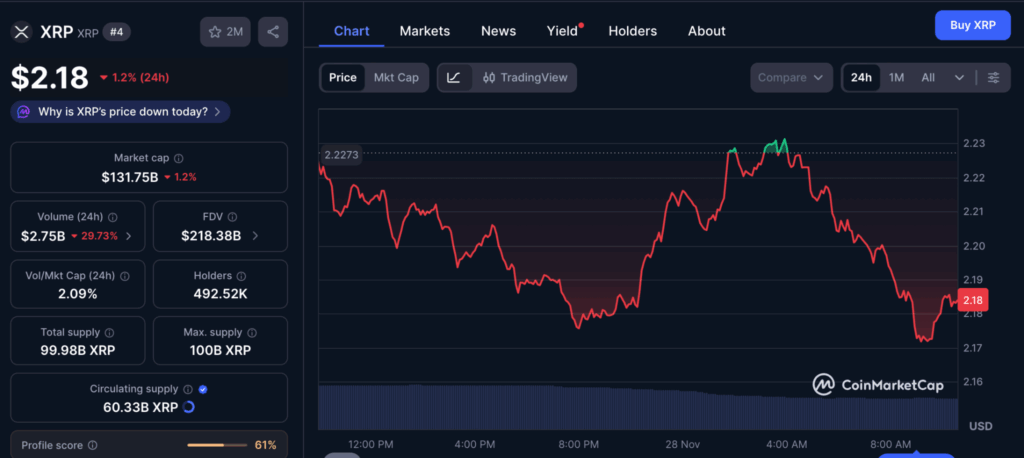Open the Holders tab
The image size is (1024, 458).
[632, 31]
